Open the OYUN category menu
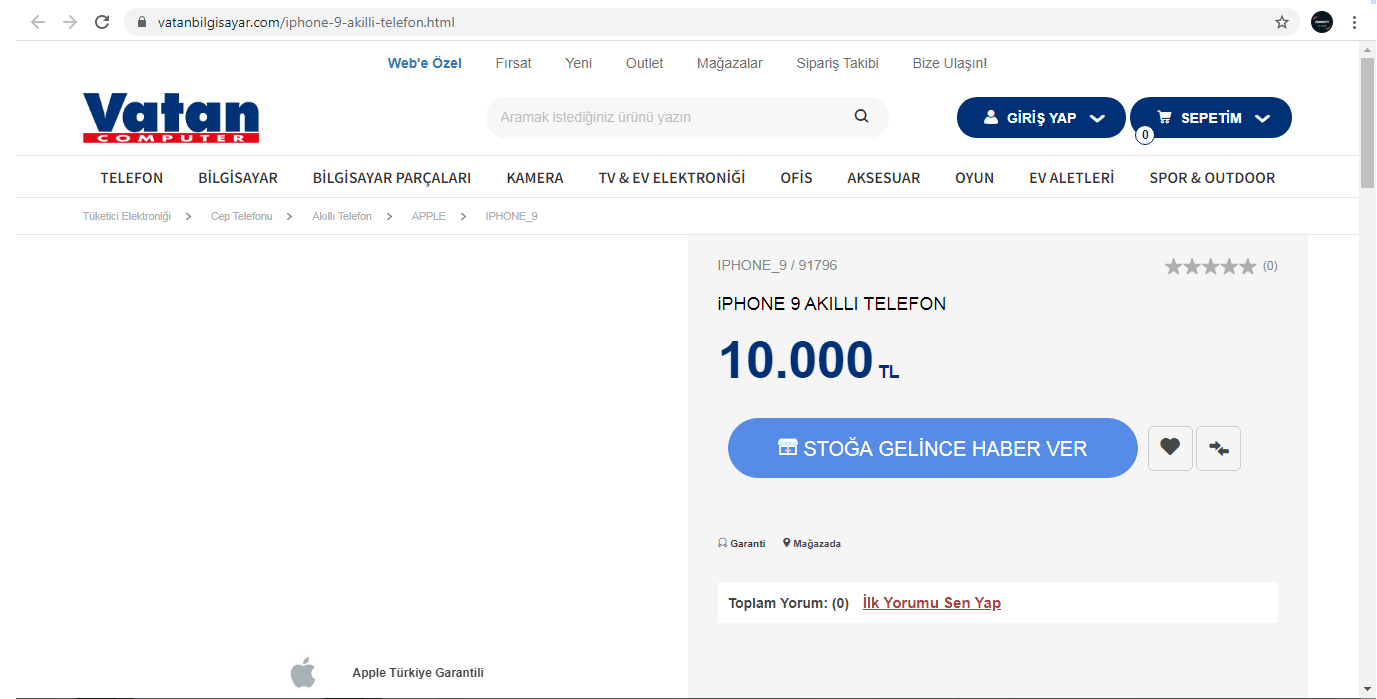 click(x=975, y=178)
